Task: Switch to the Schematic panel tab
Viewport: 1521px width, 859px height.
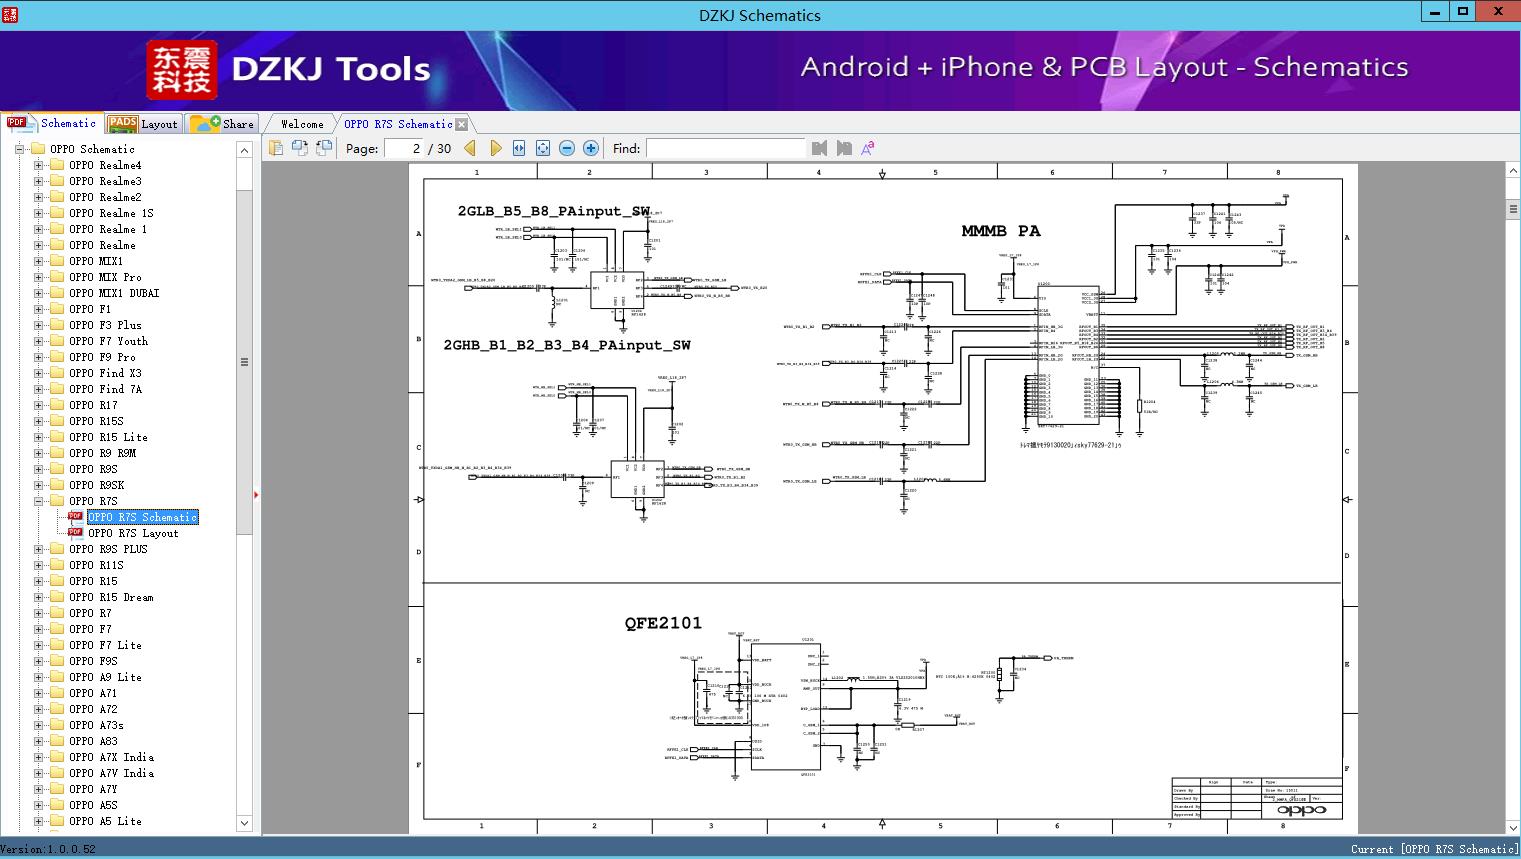Action: tap(52, 123)
